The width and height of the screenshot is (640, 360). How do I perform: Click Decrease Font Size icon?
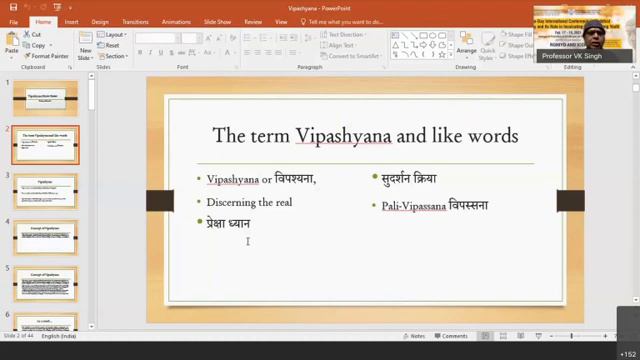coord(220,38)
